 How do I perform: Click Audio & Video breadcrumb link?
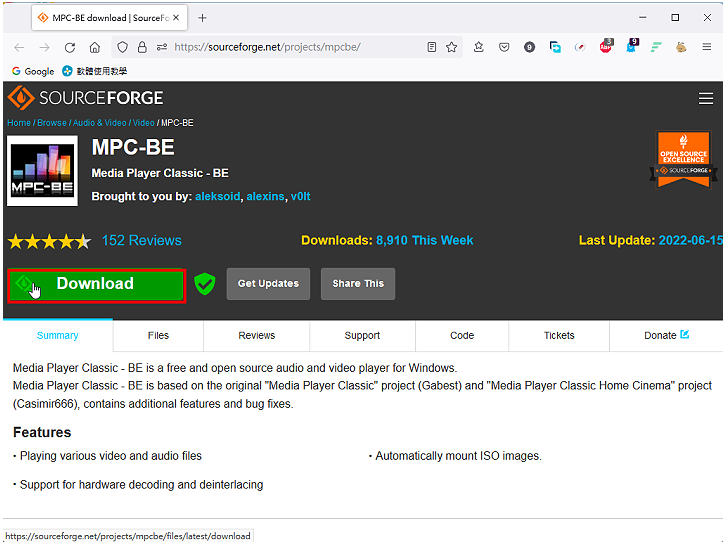[x=100, y=123]
